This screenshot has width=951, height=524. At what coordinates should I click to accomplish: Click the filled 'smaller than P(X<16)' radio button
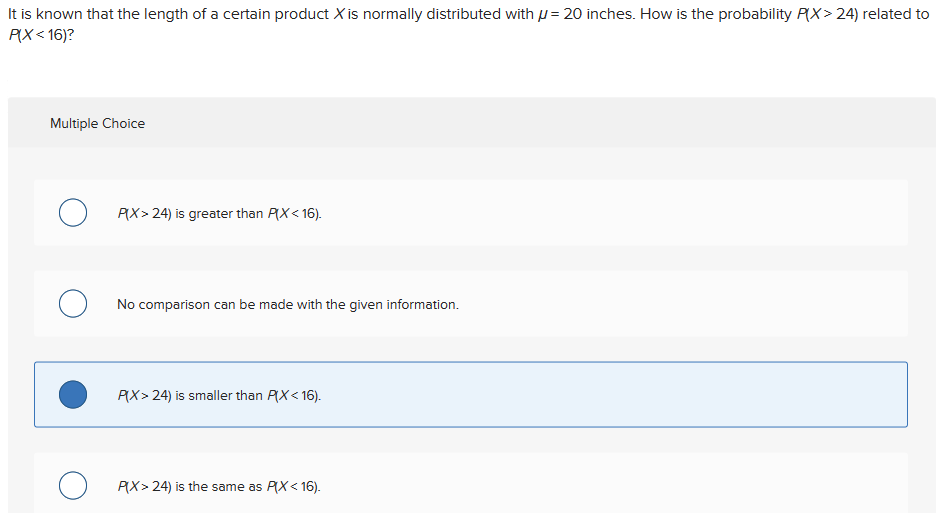tap(73, 395)
